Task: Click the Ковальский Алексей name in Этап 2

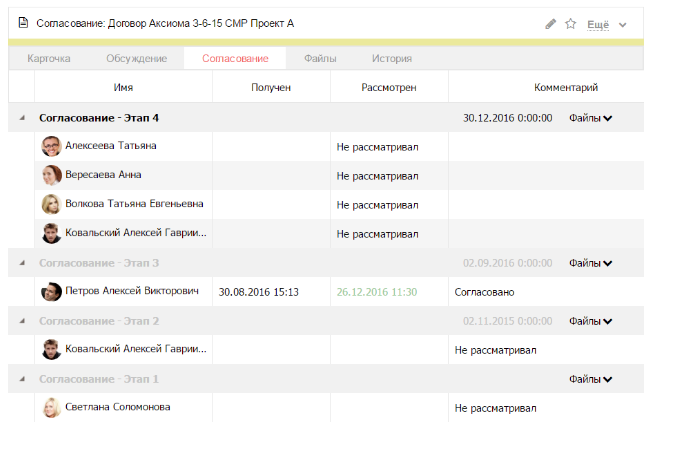Action: pos(136,349)
